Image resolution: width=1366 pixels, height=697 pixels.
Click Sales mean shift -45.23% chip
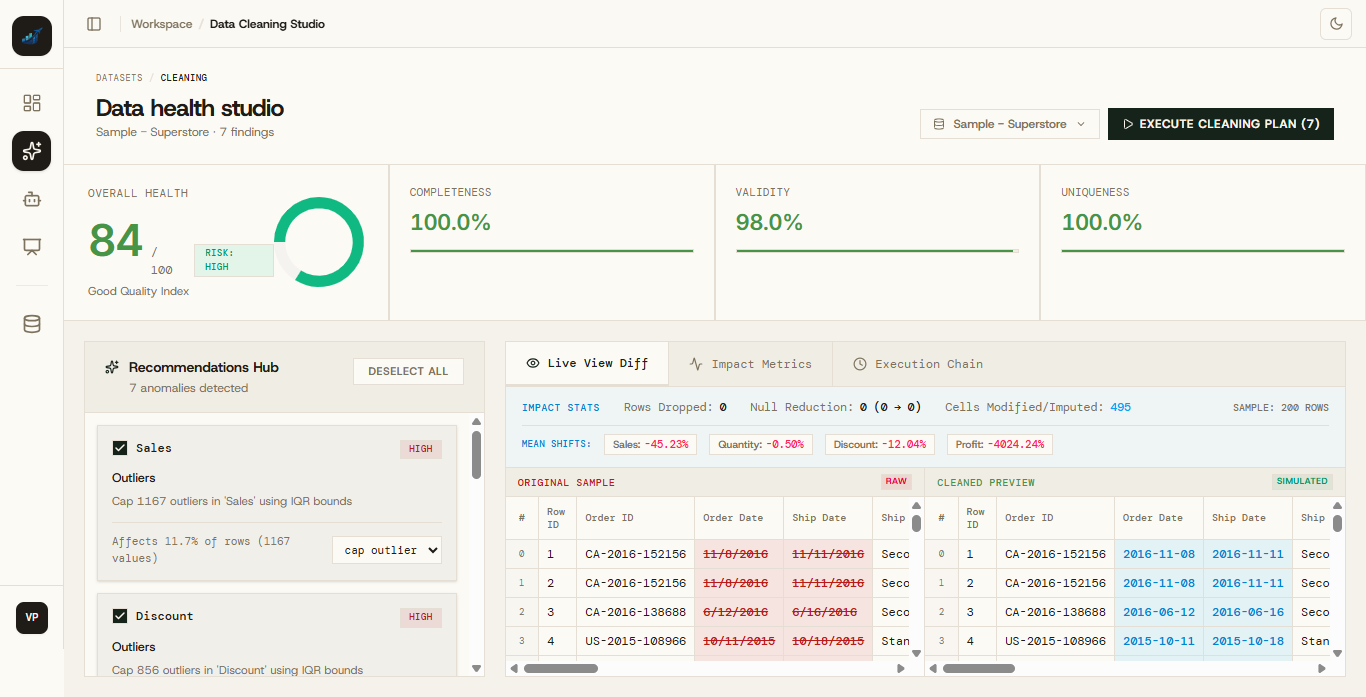pos(651,444)
